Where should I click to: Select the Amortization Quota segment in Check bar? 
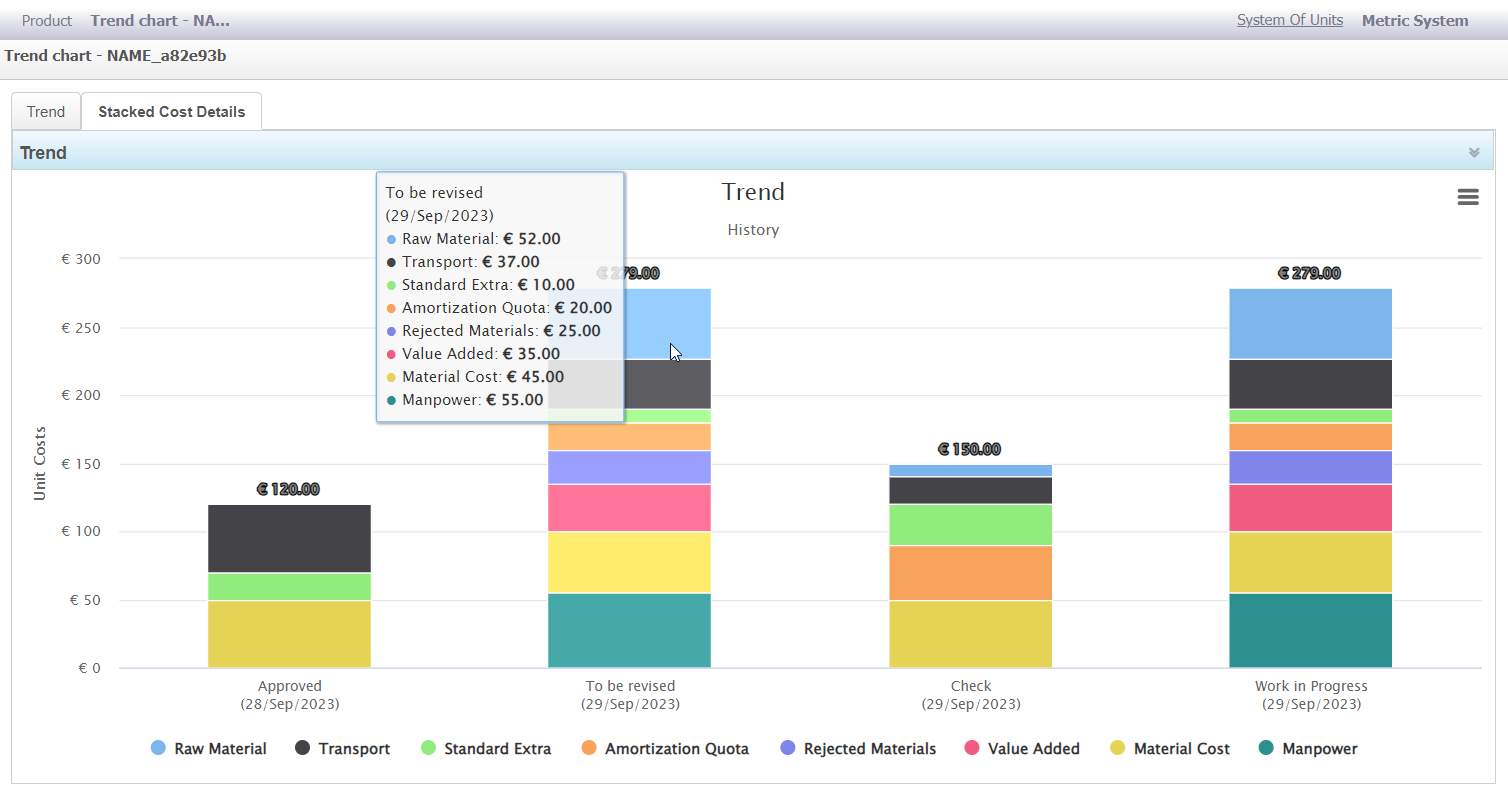coord(970,572)
